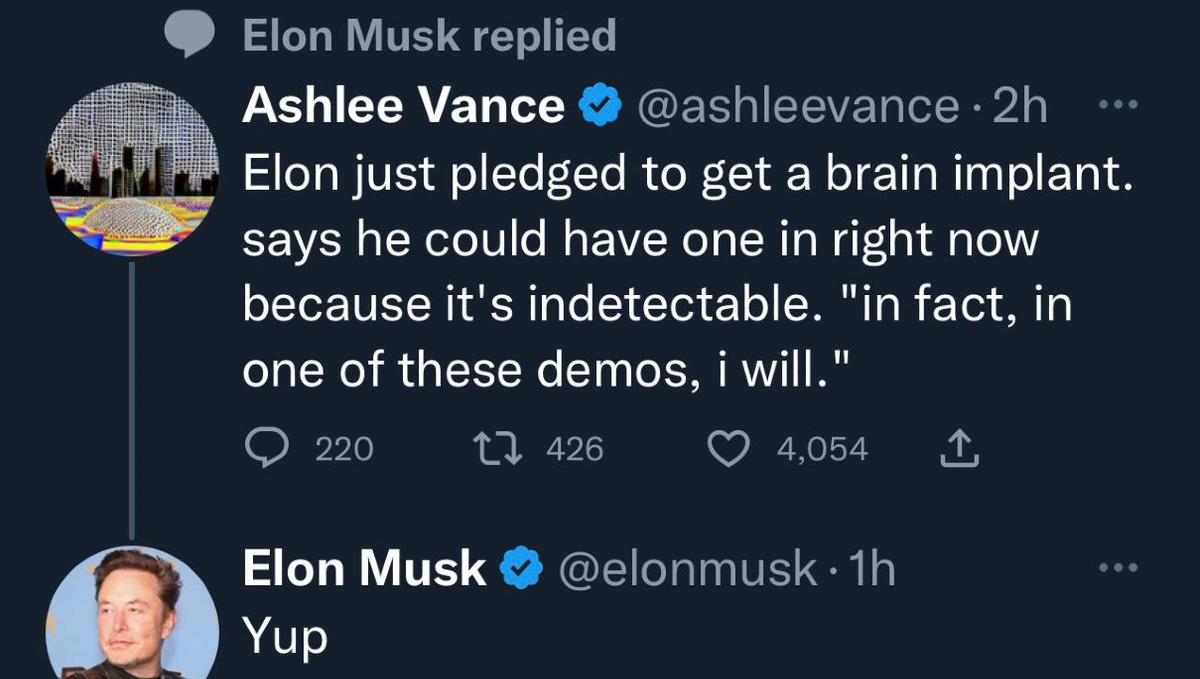Open the "Elon Musk replied" context label

click(429, 37)
